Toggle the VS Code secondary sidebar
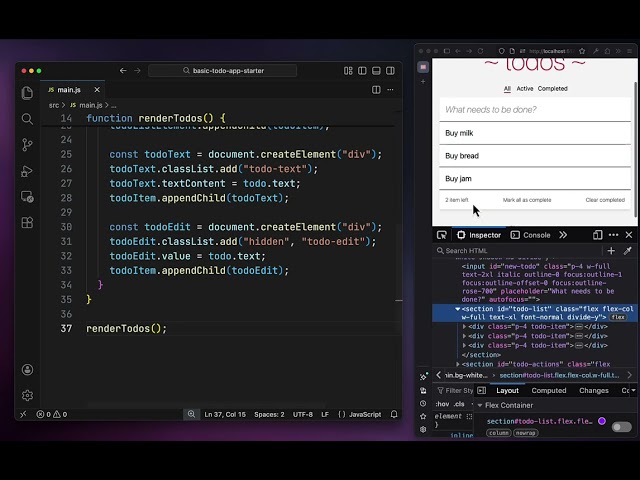The height and width of the screenshot is (480, 640). point(390,71)
